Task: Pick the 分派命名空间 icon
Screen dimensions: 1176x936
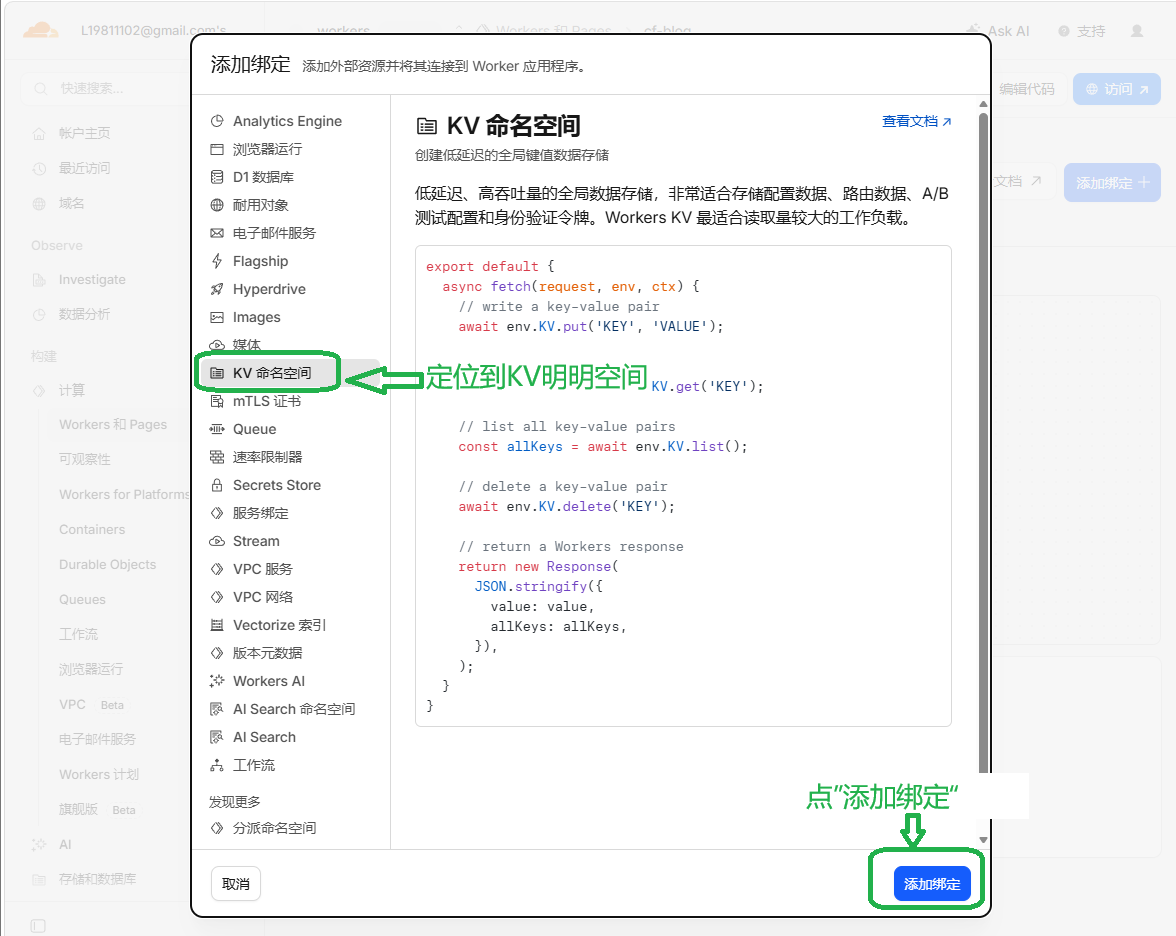Action: tap(217, 828)
